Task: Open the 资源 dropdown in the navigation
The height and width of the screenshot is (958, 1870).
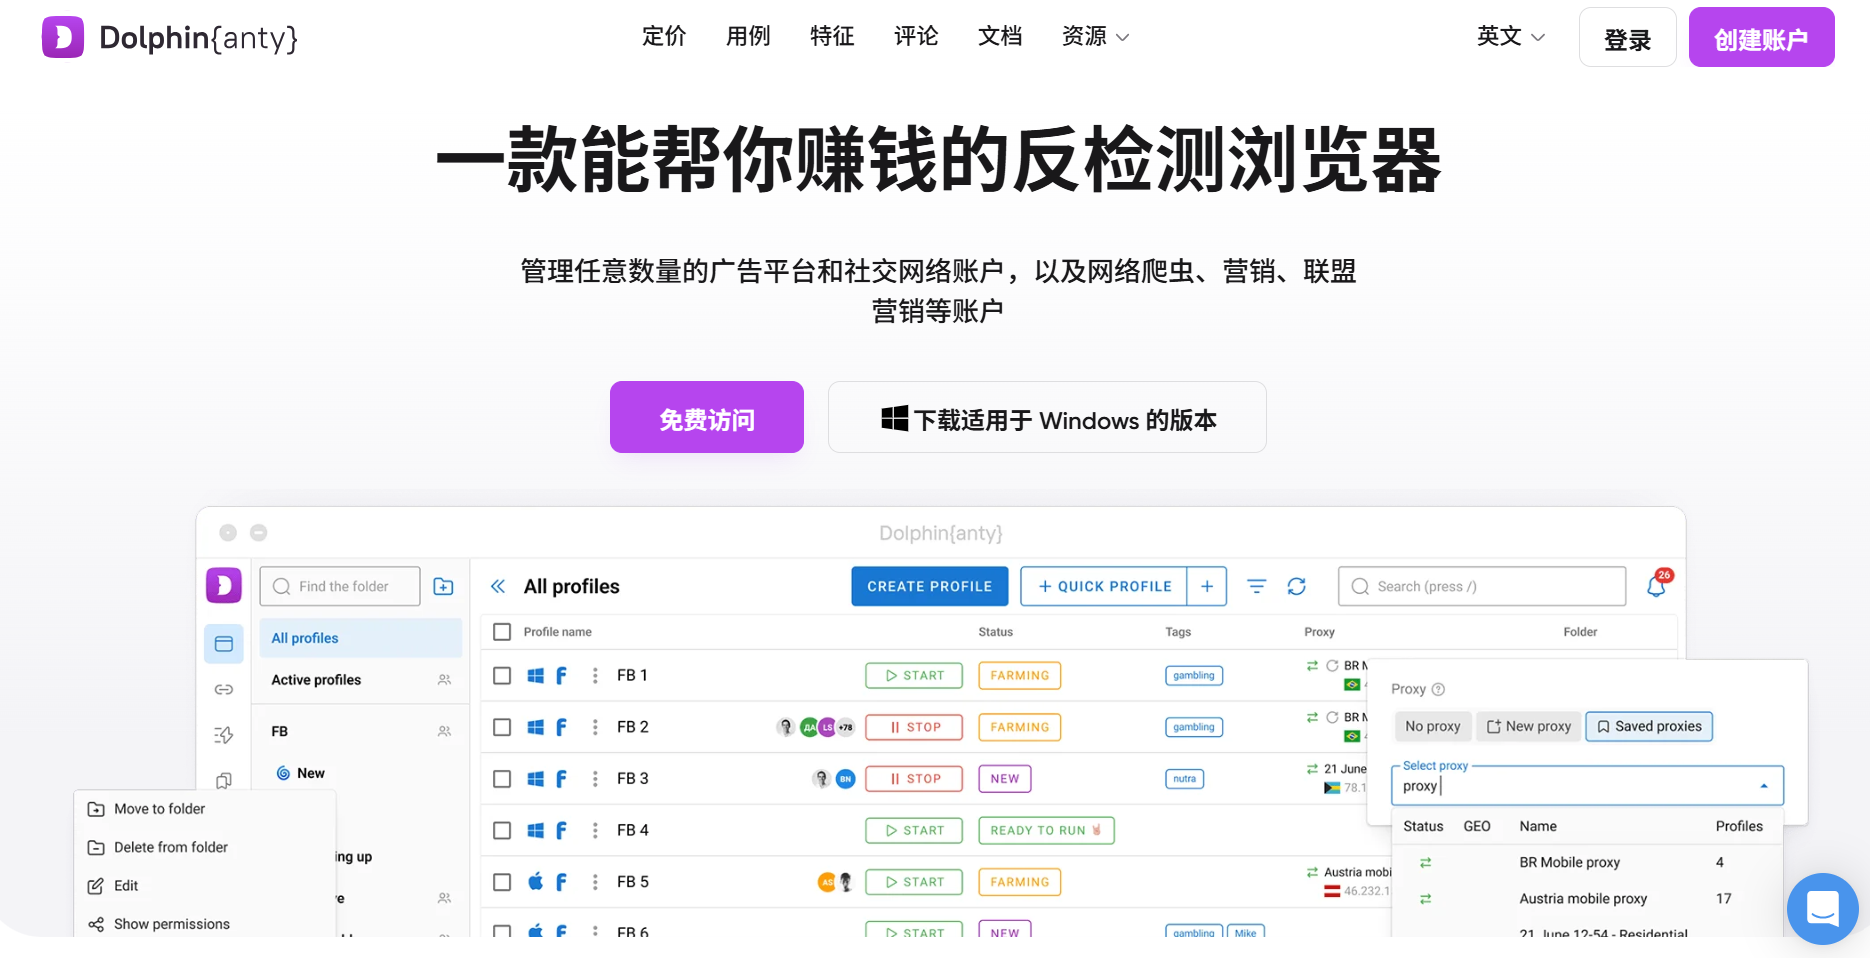Action: tap(1094, 36)
